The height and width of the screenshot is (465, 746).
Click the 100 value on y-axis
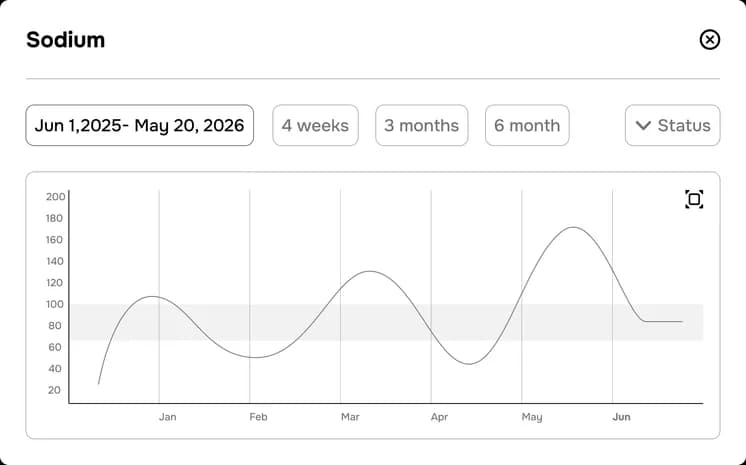point(55,304)
